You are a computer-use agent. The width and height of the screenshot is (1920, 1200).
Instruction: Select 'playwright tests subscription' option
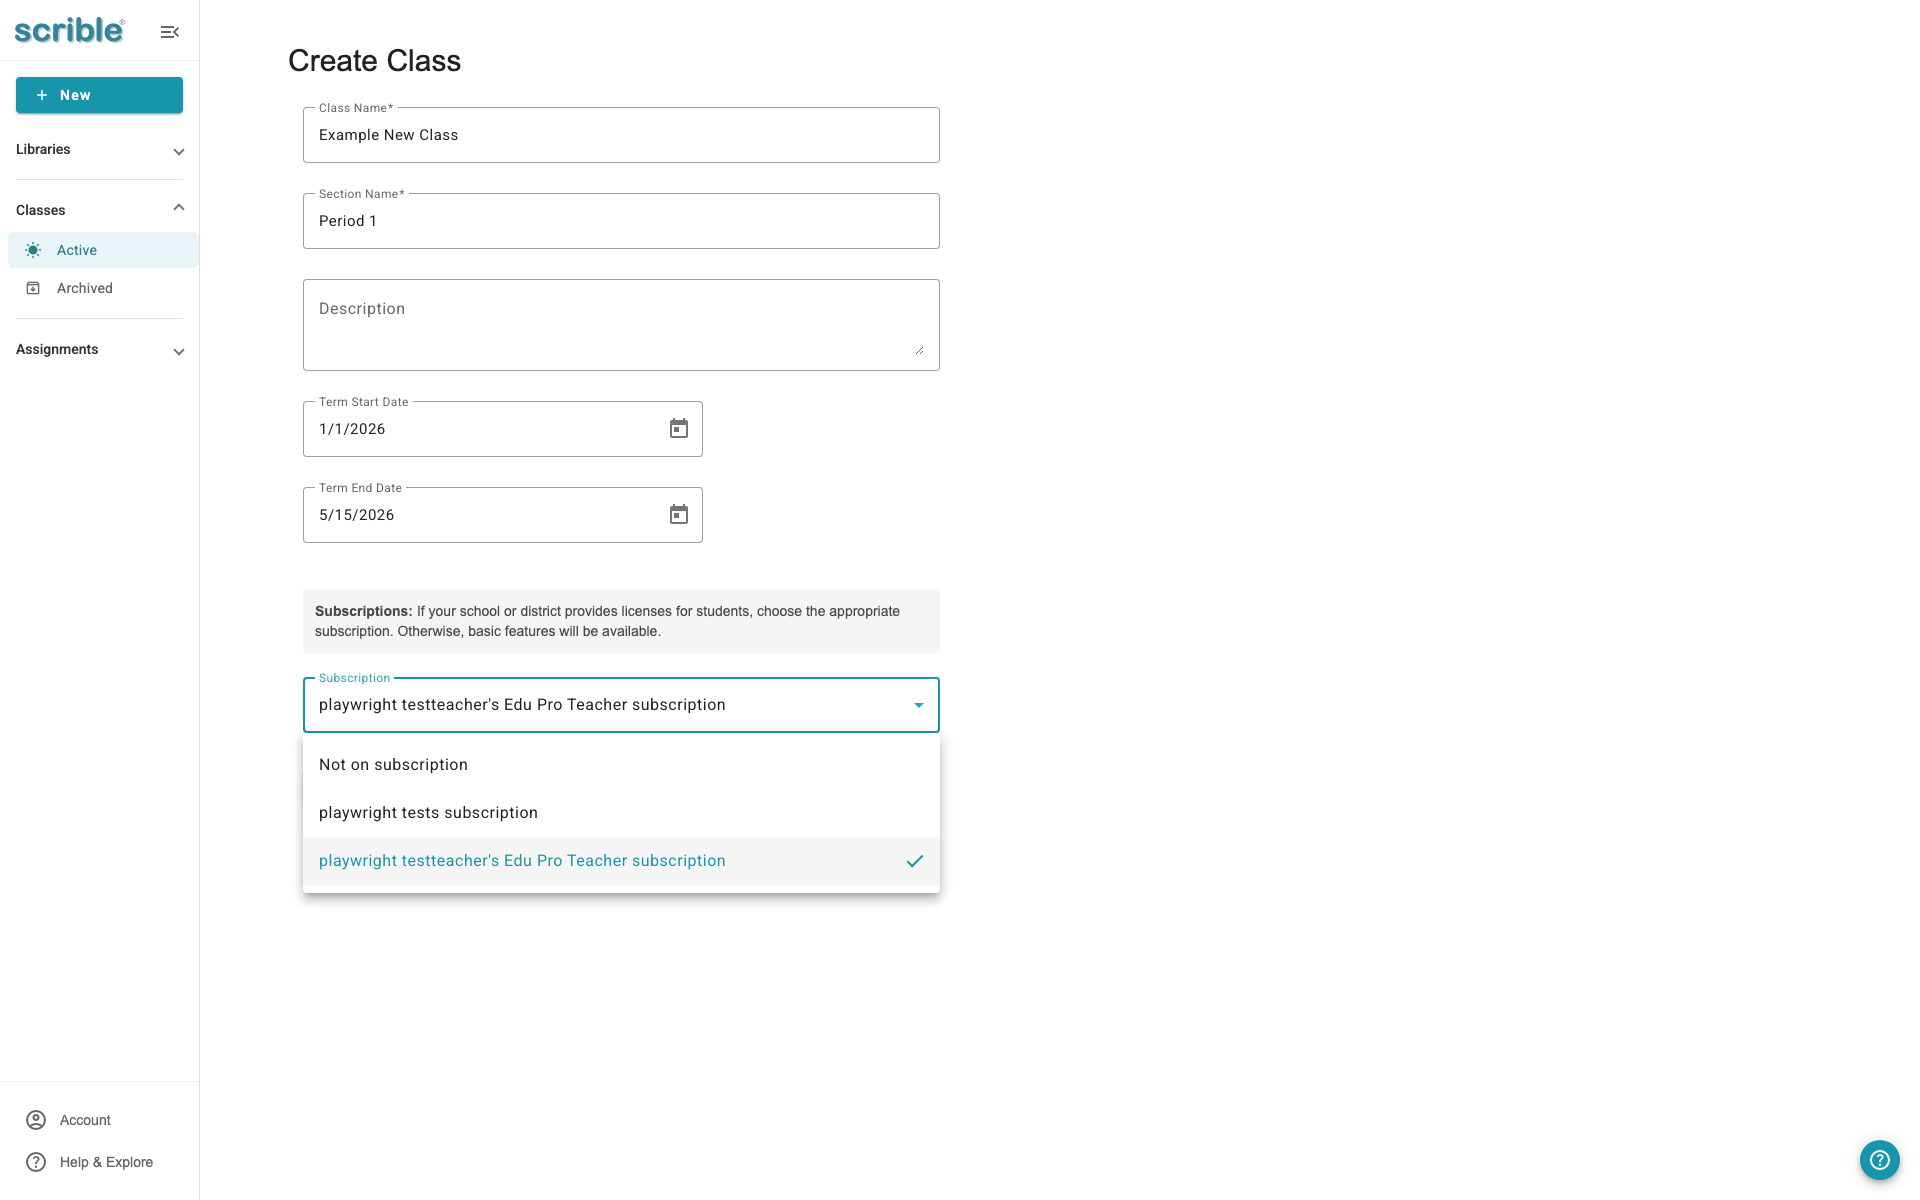click(x=427, y=812)
